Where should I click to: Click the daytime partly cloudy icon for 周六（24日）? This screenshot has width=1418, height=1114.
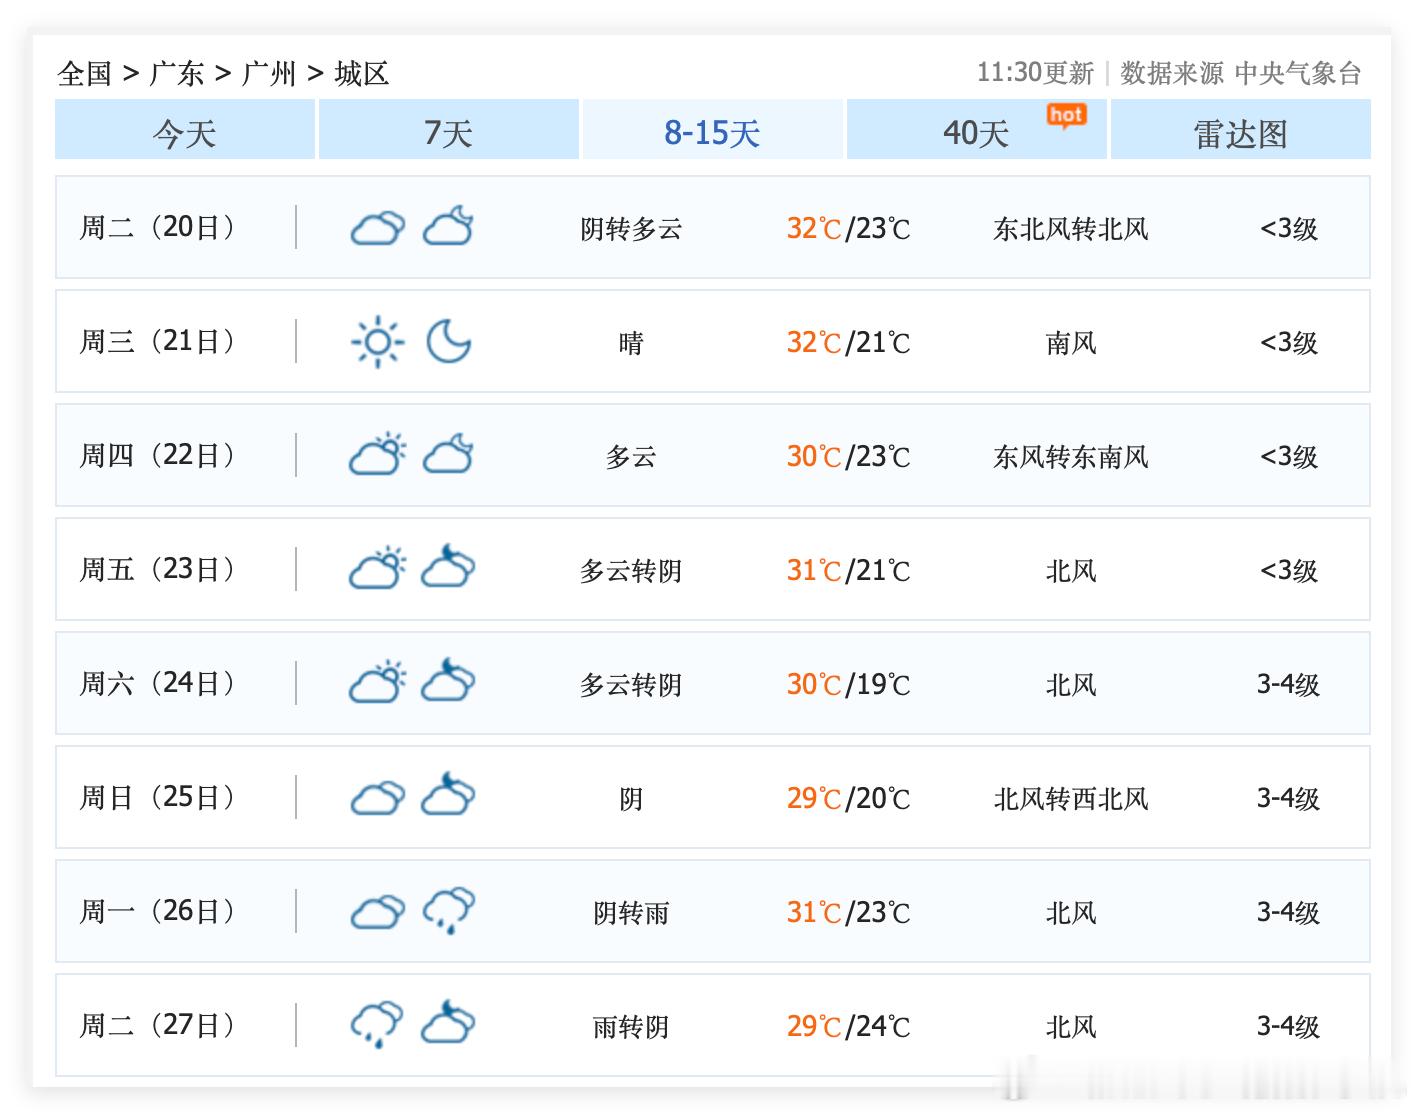(x=377, y=682)
